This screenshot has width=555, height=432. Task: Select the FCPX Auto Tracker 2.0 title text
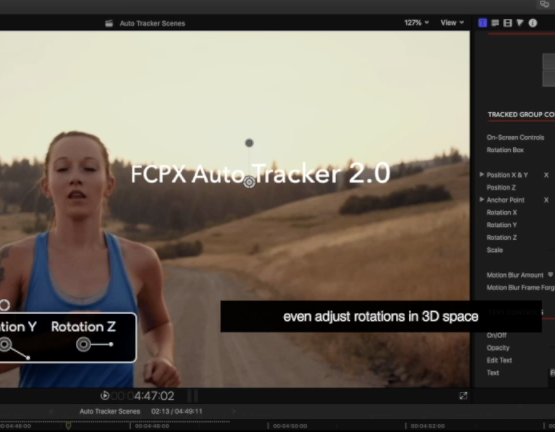point(260,174)
